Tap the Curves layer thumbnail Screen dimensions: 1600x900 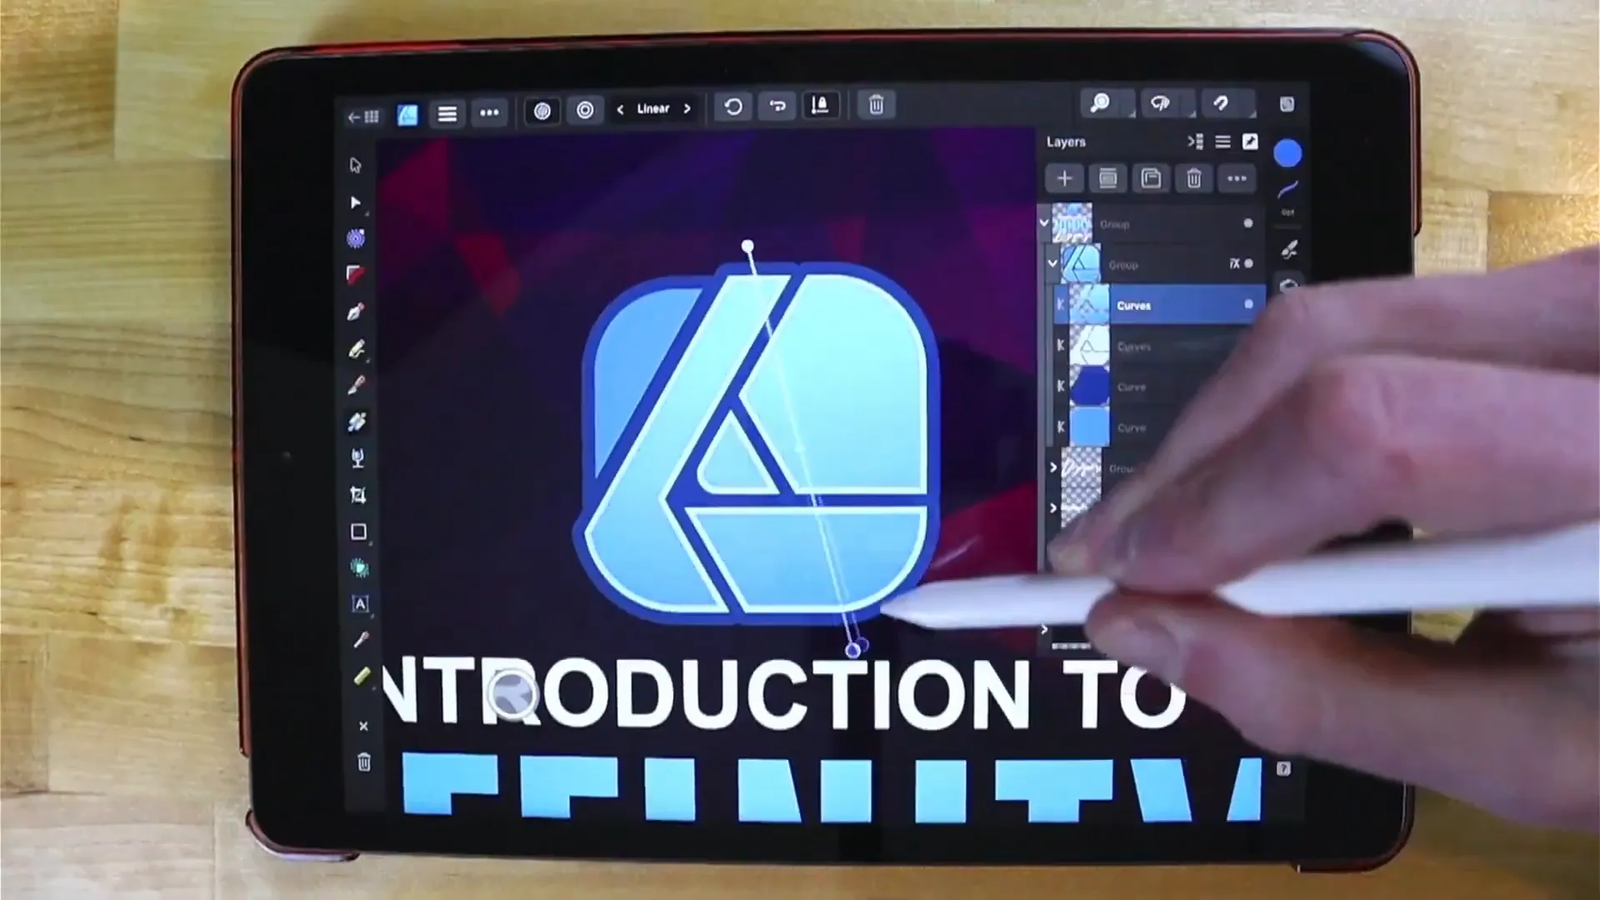tap(1089, 304)
